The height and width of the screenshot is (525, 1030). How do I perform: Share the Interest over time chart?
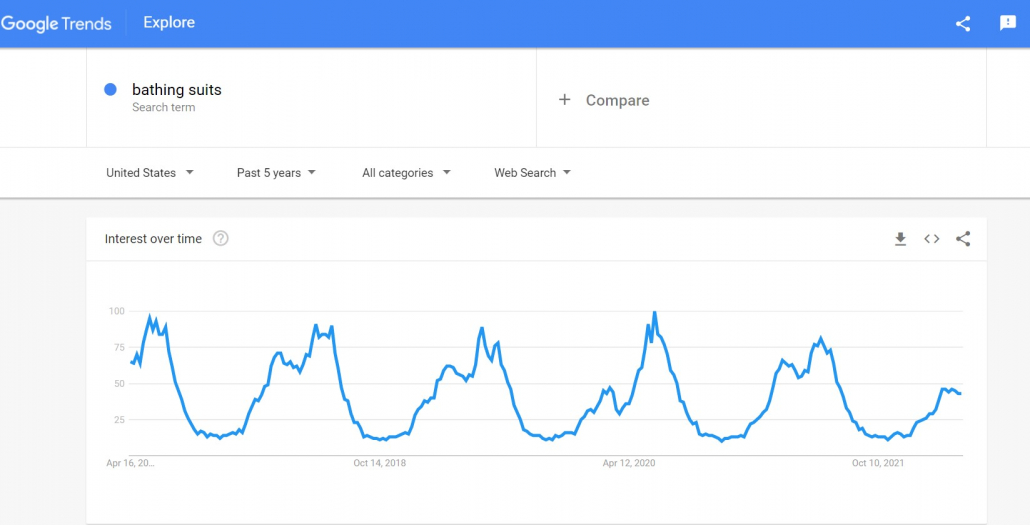[963, 239]
